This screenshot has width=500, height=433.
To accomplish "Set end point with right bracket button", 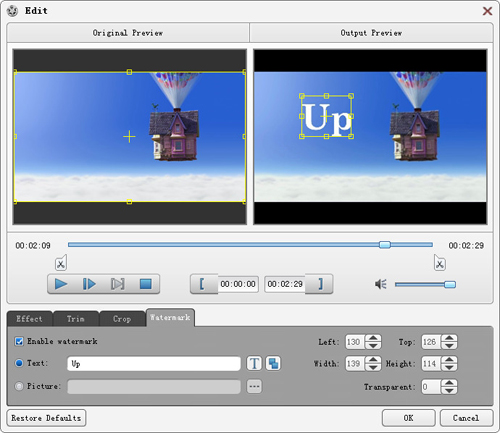I will point(319,284).
